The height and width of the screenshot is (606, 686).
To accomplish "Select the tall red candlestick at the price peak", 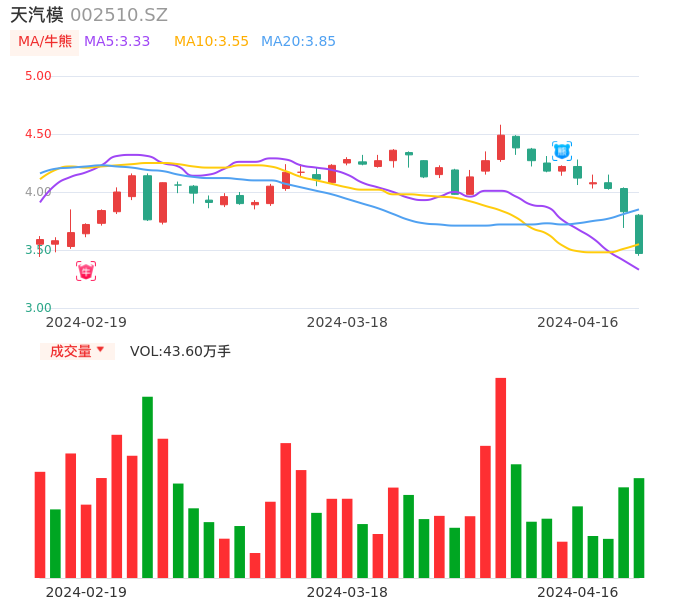I will coord(501,147).
